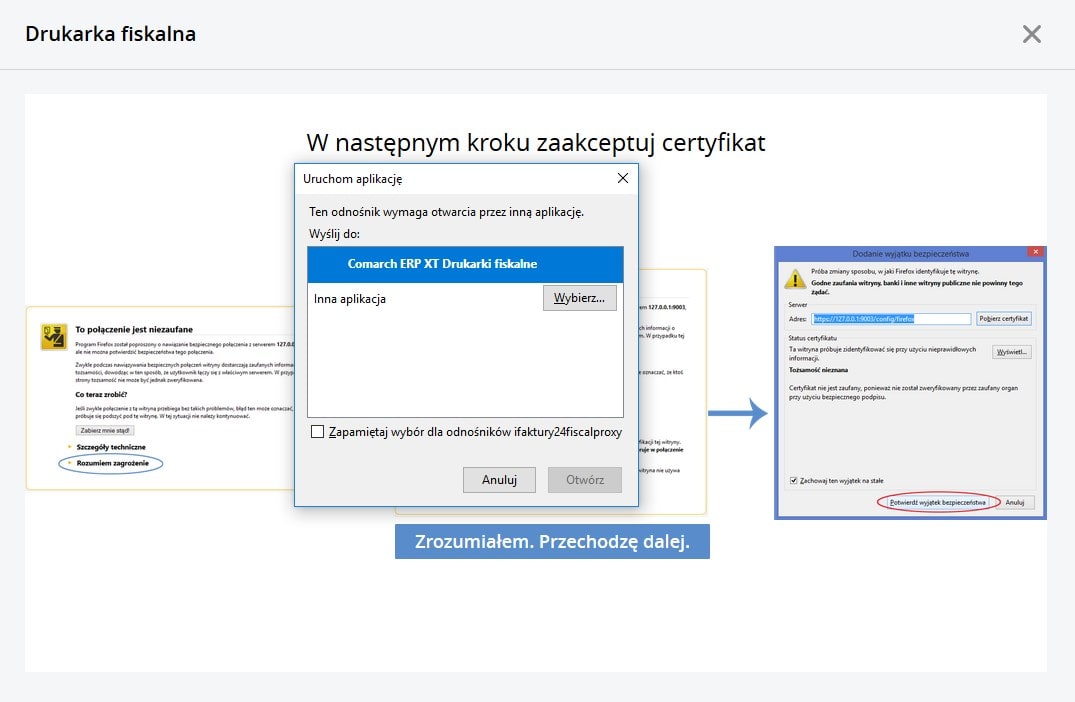Click the Wyświetl... button

pyautogui.click(x=1011, y=352)
